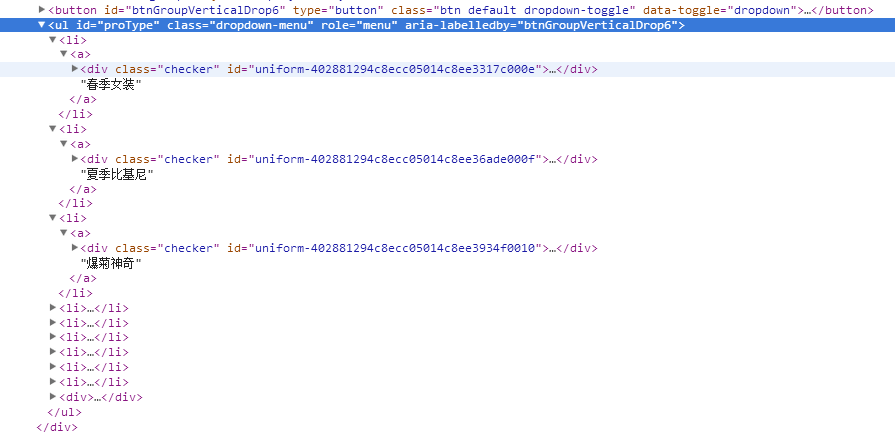Viewport: 895px width, 436px height.
Task: Collapse the li containing 夏季比基尼
Action: point(53,128)
